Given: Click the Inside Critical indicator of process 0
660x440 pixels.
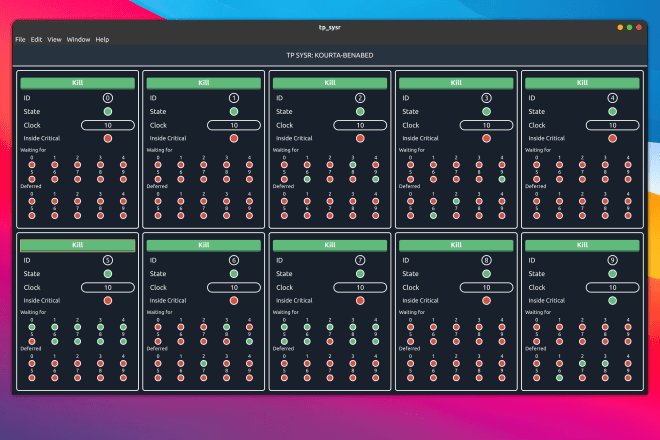Looking at the screenshot, I should (108, 138).
